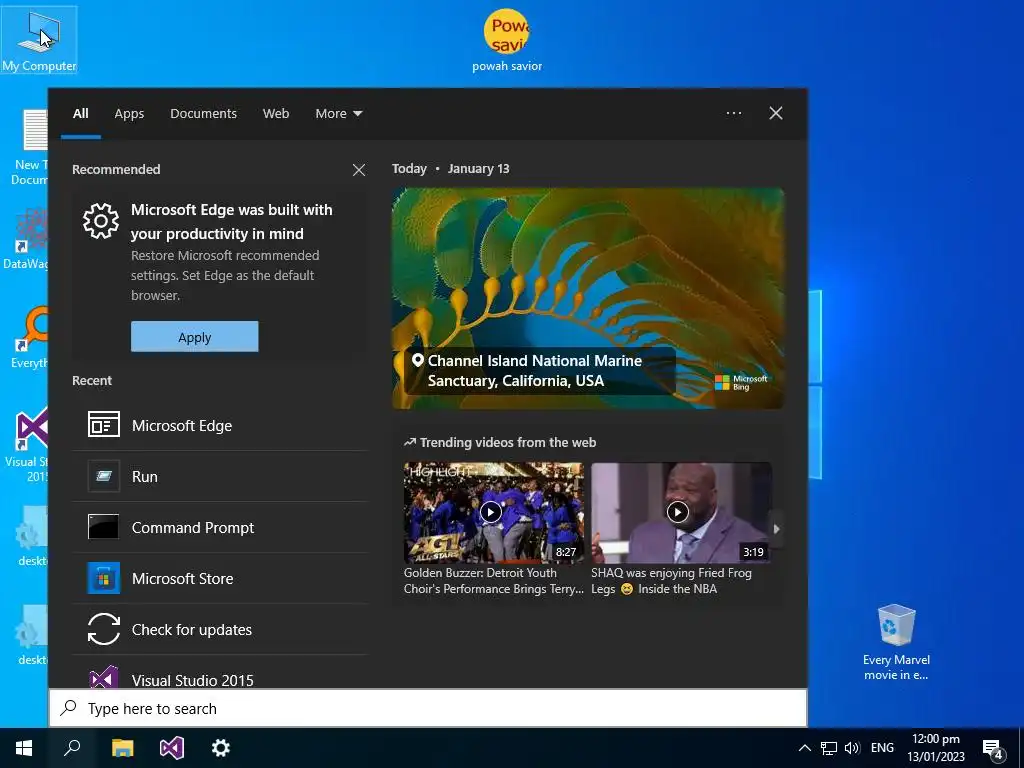Click the network icon in system tray
1024x768 pixels.
(829, 748)
